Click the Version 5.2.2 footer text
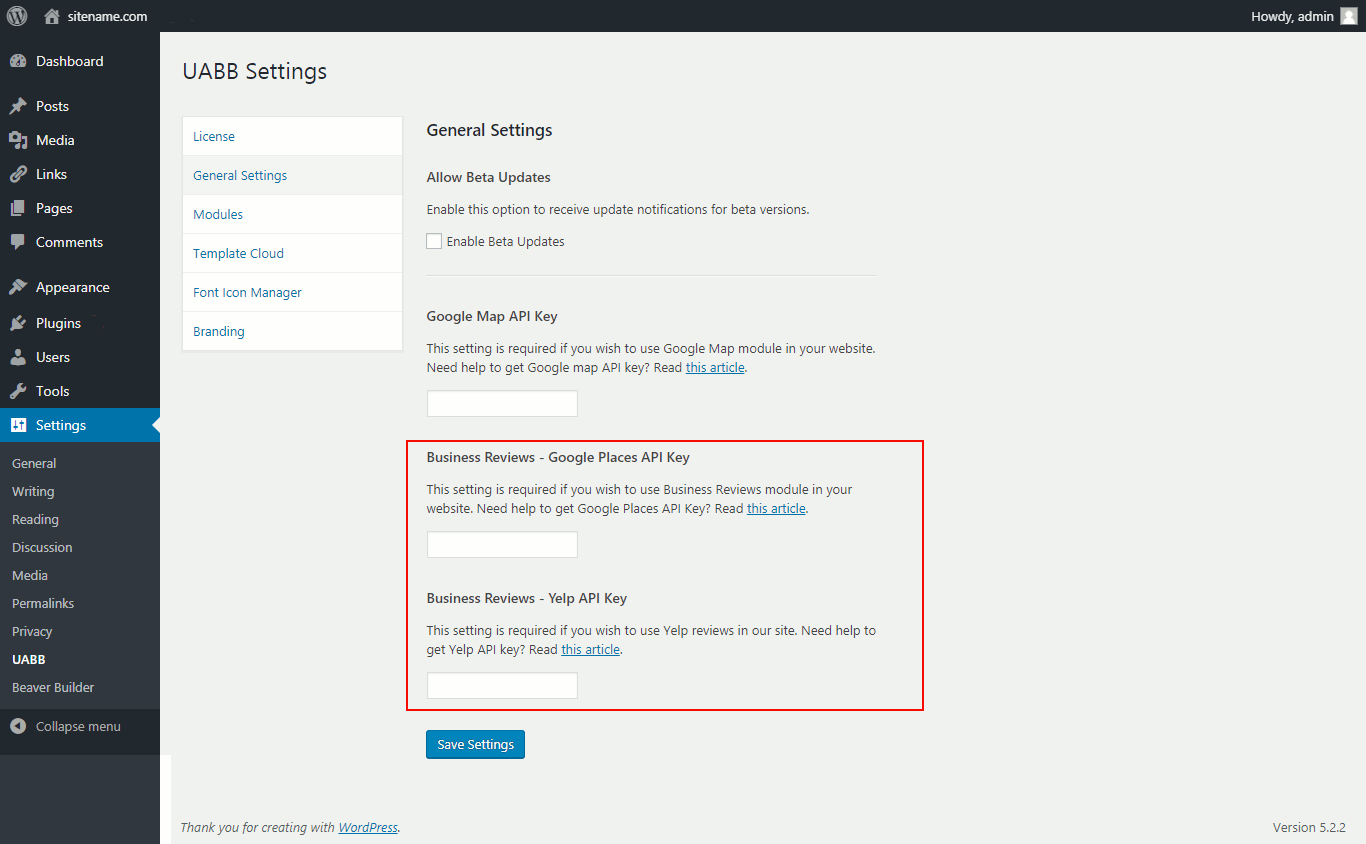 (x=1309, y=827)
